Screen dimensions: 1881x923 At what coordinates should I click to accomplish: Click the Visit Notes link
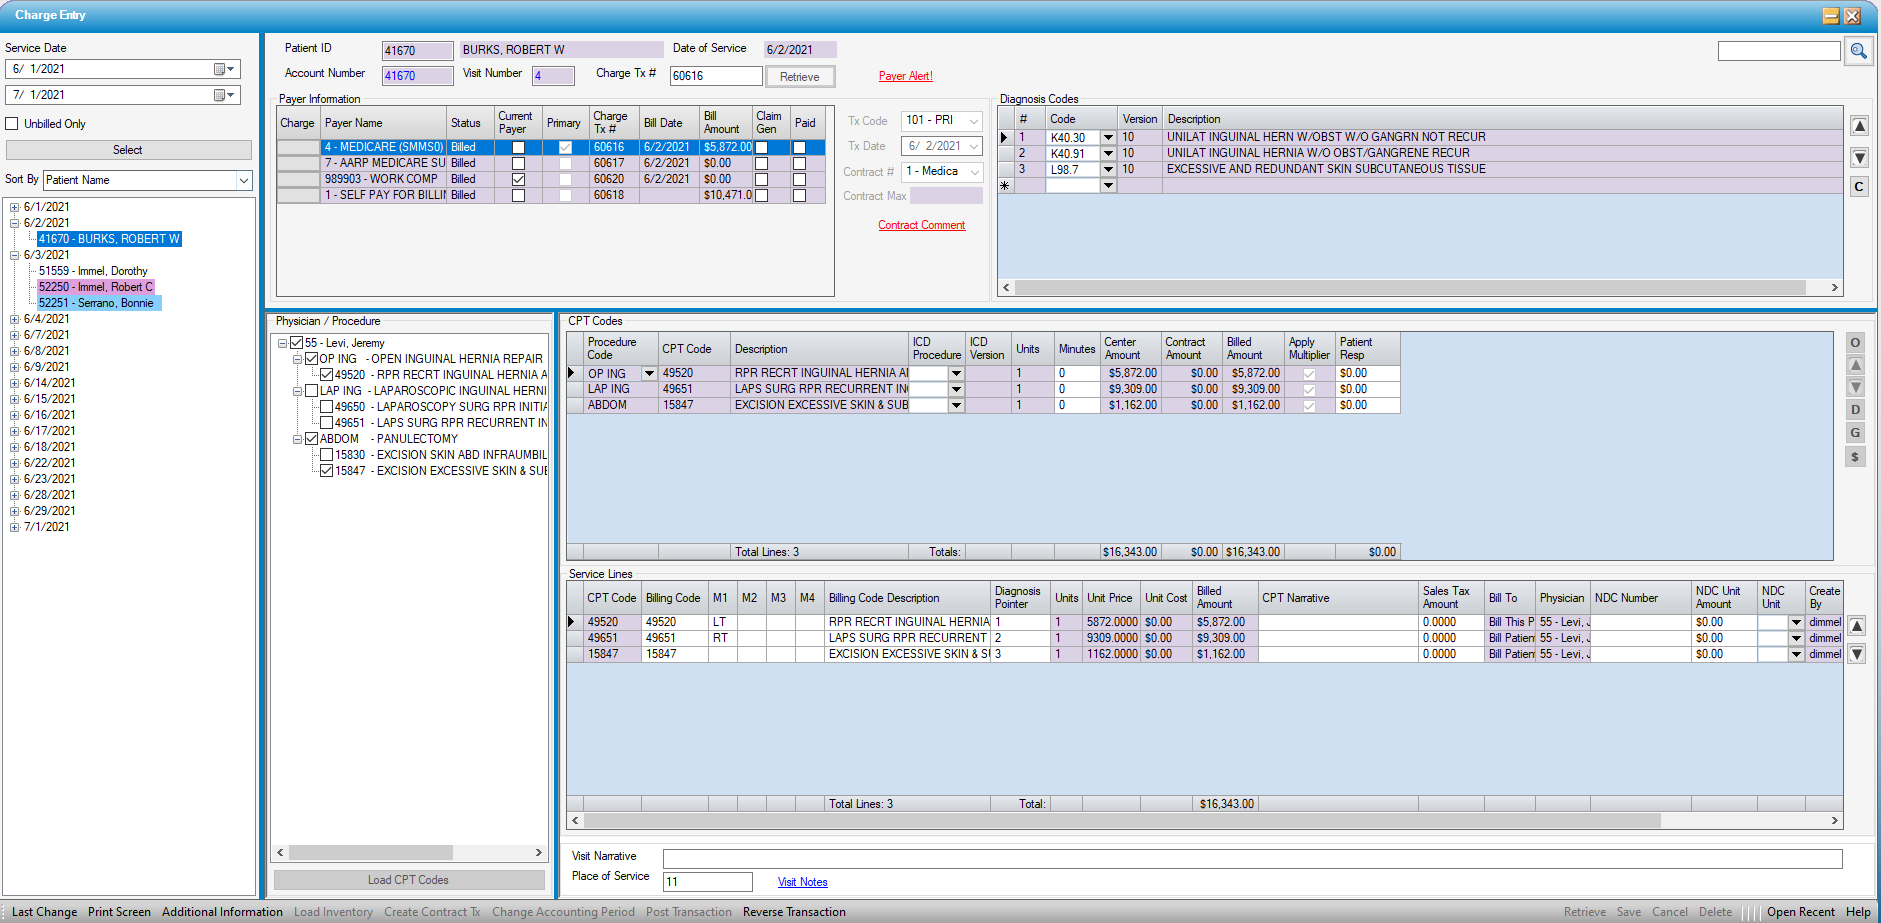click(x=802, y=882)
